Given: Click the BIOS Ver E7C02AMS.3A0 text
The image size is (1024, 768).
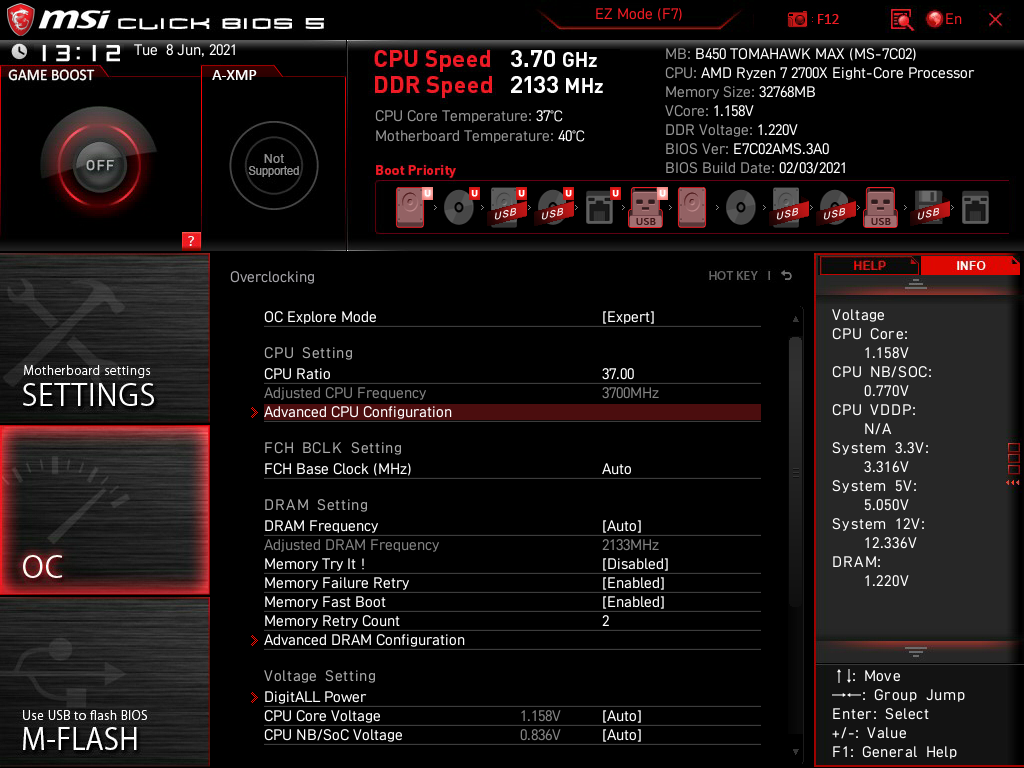Looking at the screenshot, I should (747, 149).
